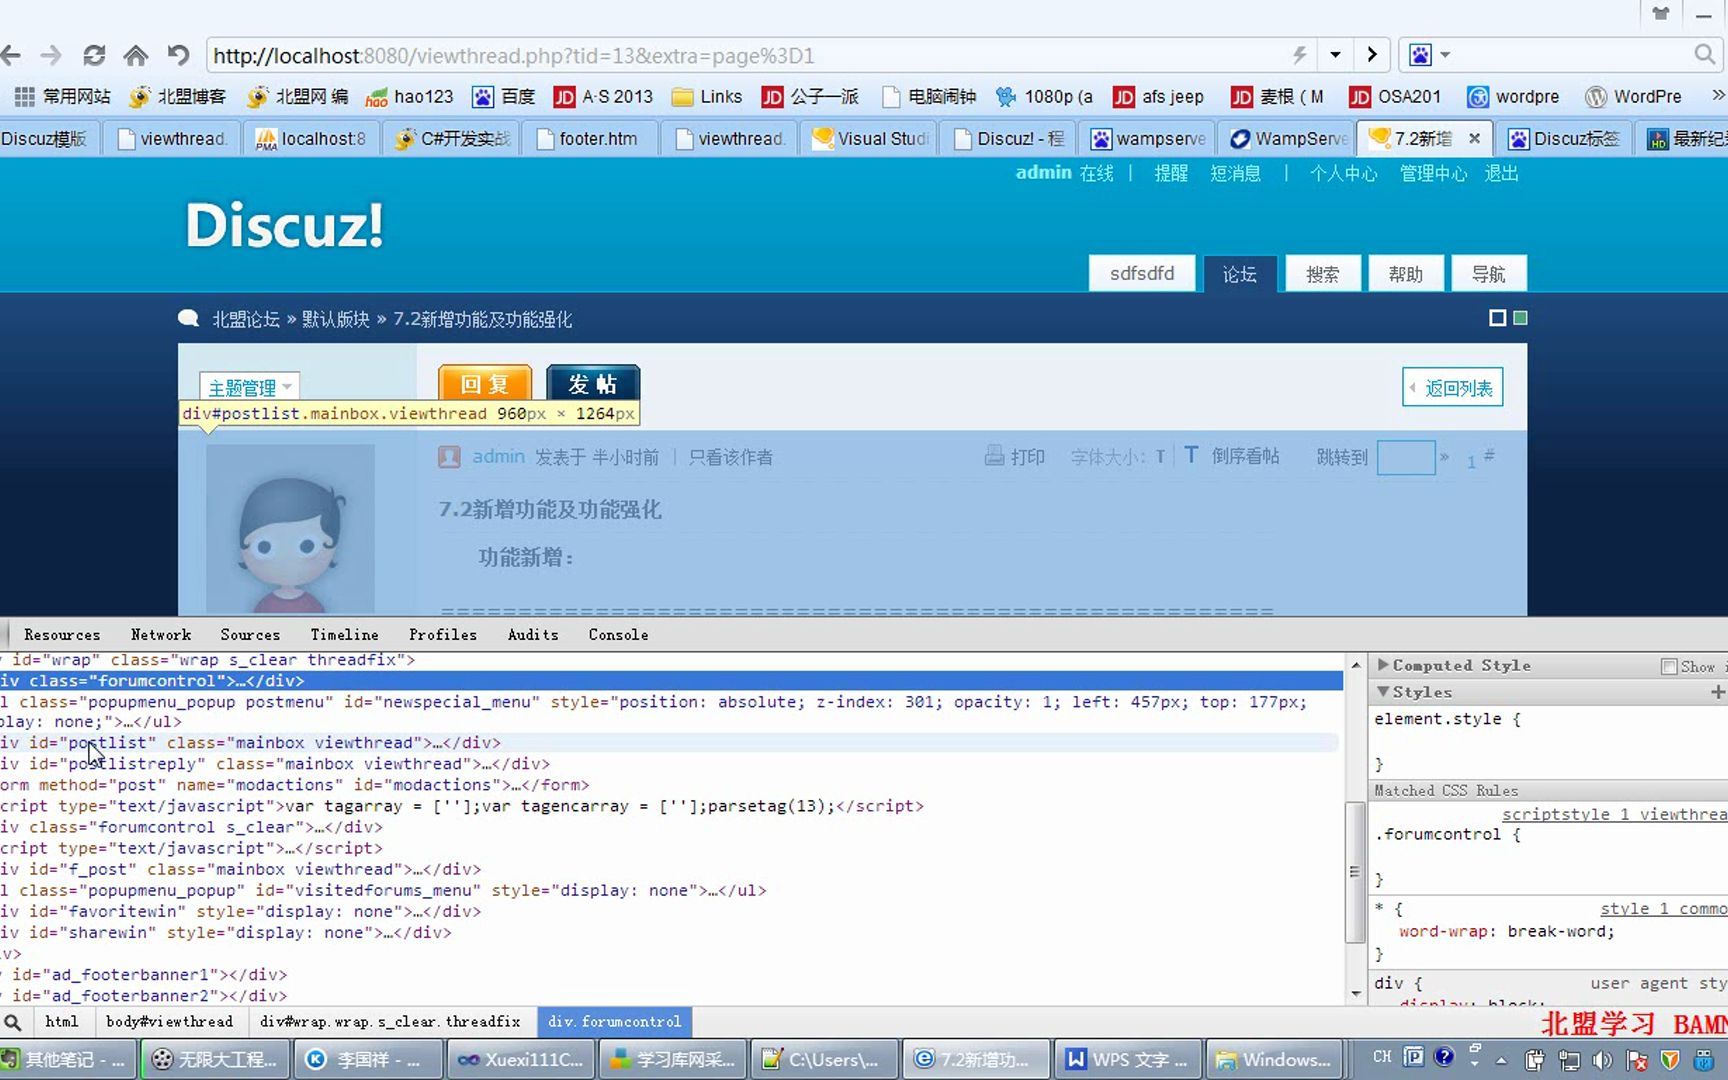Toggle the Show inherited checkbox
The width and height of the screenshot is (1728, 1080).
point(1669,666)
